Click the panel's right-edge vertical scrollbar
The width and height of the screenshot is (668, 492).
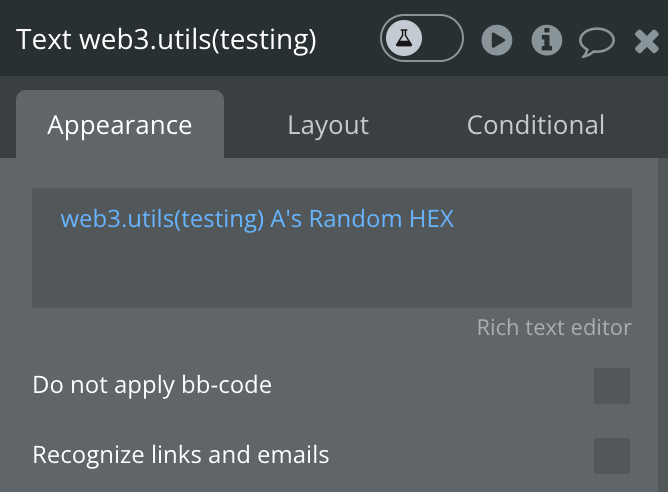(663, 325)
